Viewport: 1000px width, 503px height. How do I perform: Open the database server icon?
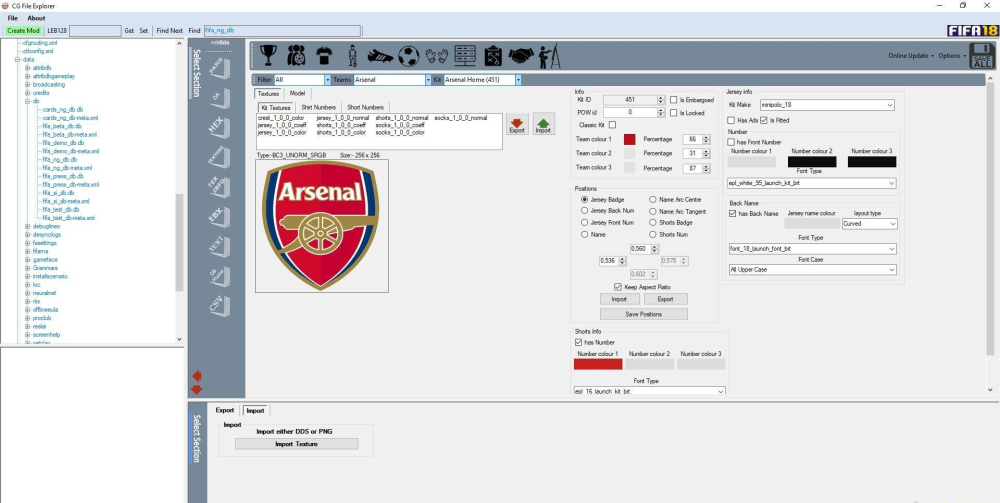point(465,55)
